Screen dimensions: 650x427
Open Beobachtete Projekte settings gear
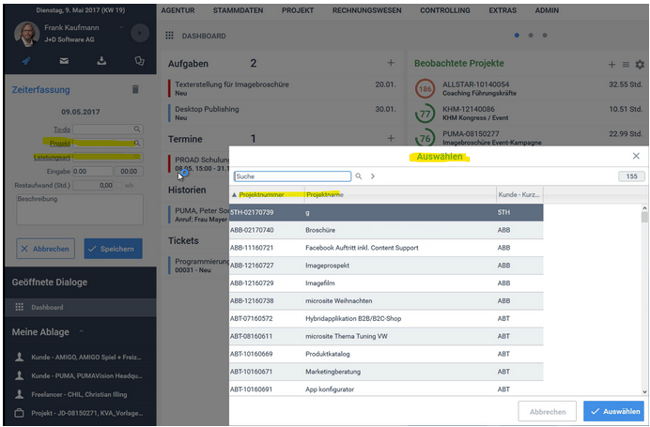coord(640,64)
